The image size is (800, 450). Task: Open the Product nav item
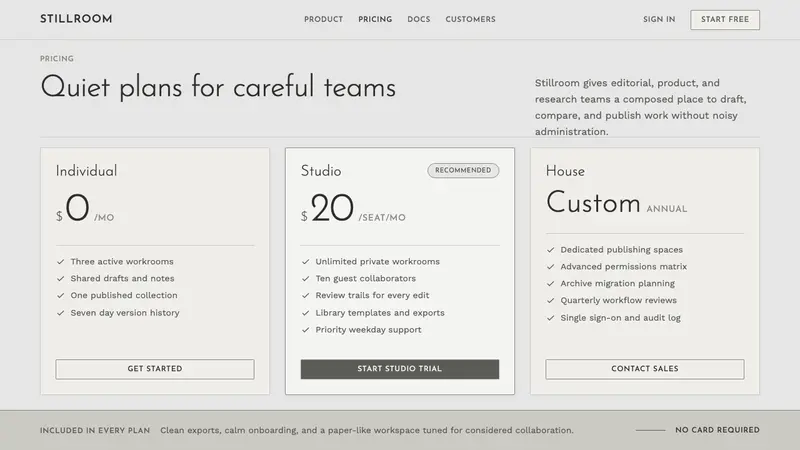pos(323,19)
